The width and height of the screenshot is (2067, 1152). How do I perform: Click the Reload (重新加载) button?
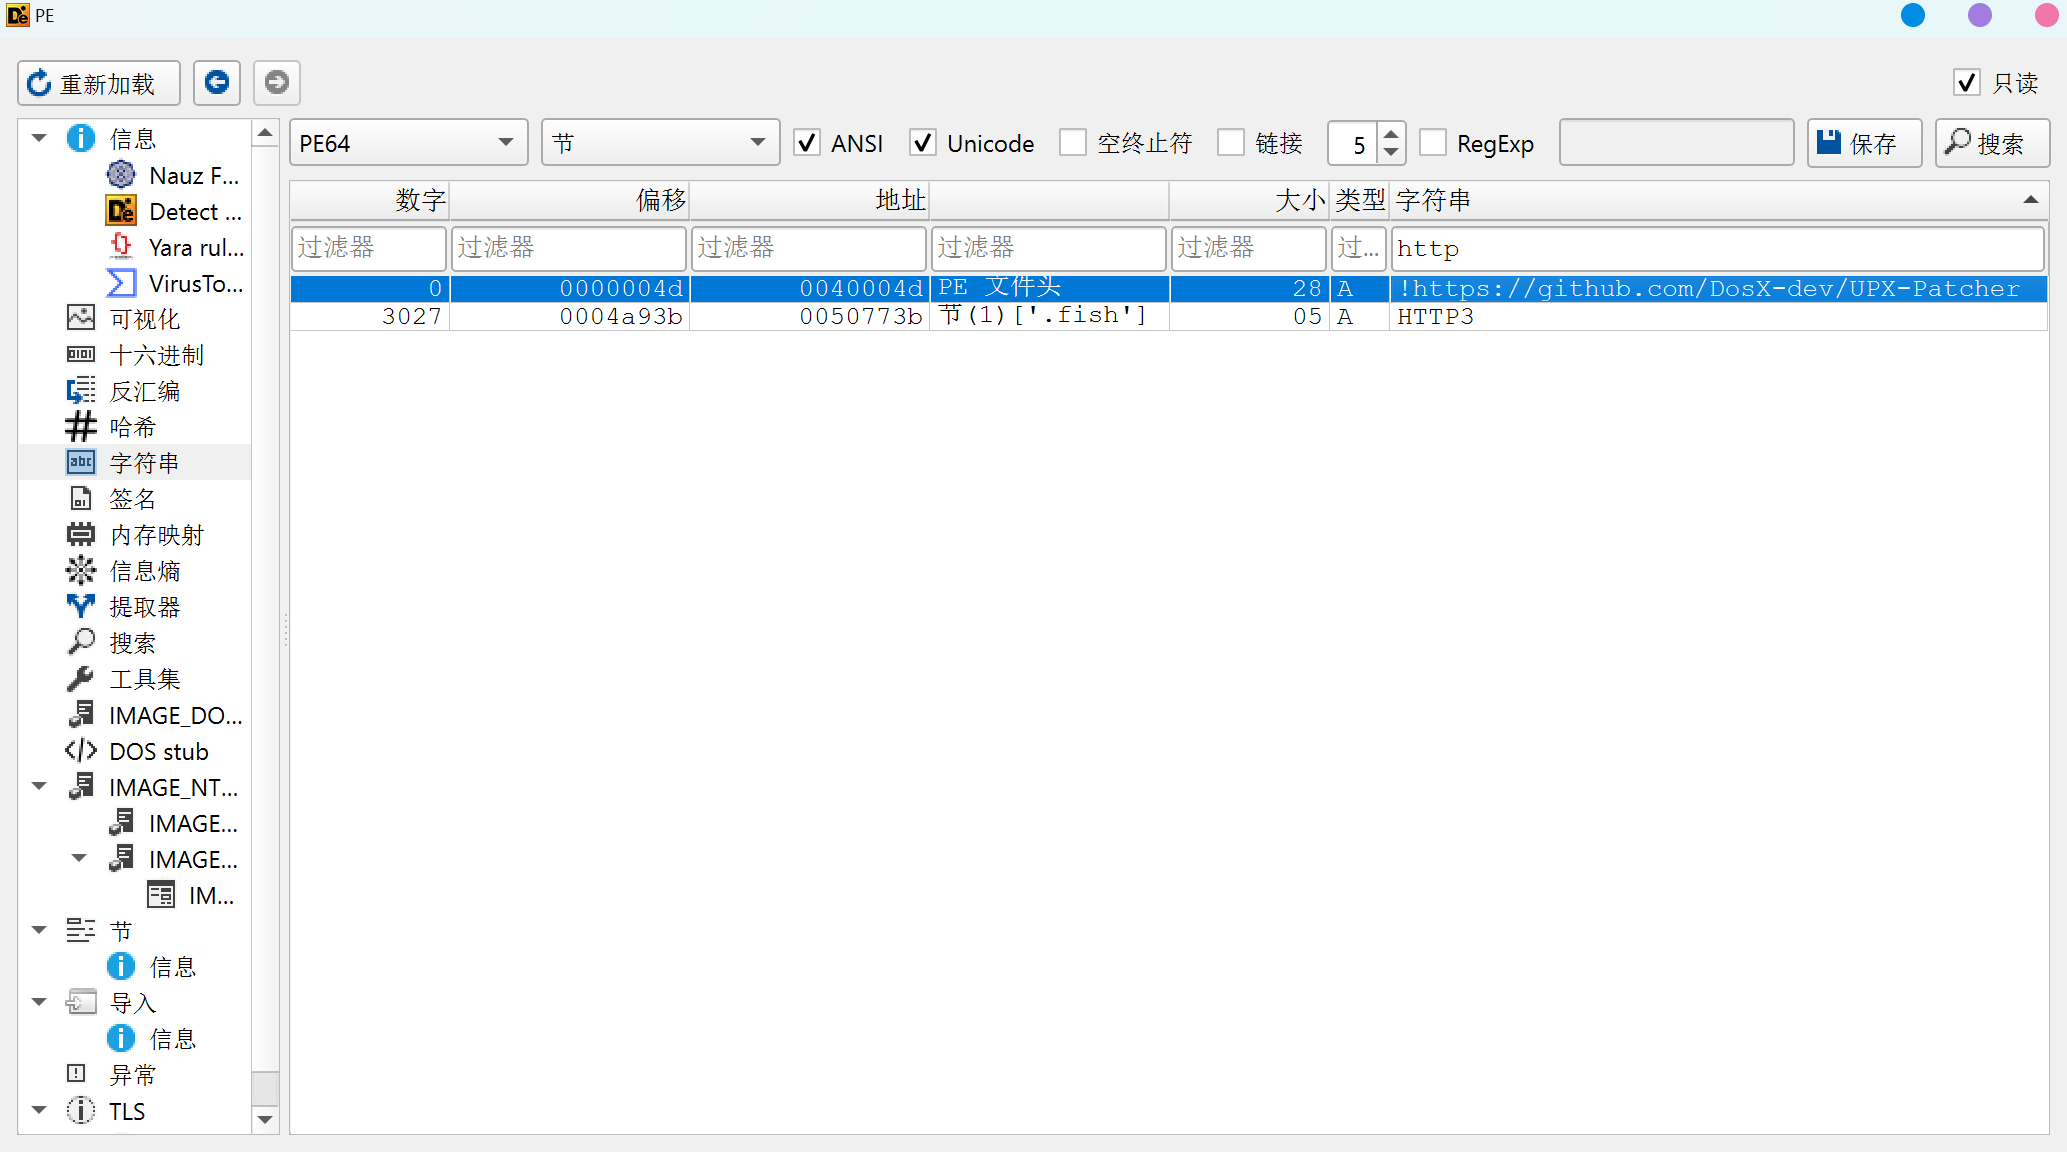tap(98, 83)
